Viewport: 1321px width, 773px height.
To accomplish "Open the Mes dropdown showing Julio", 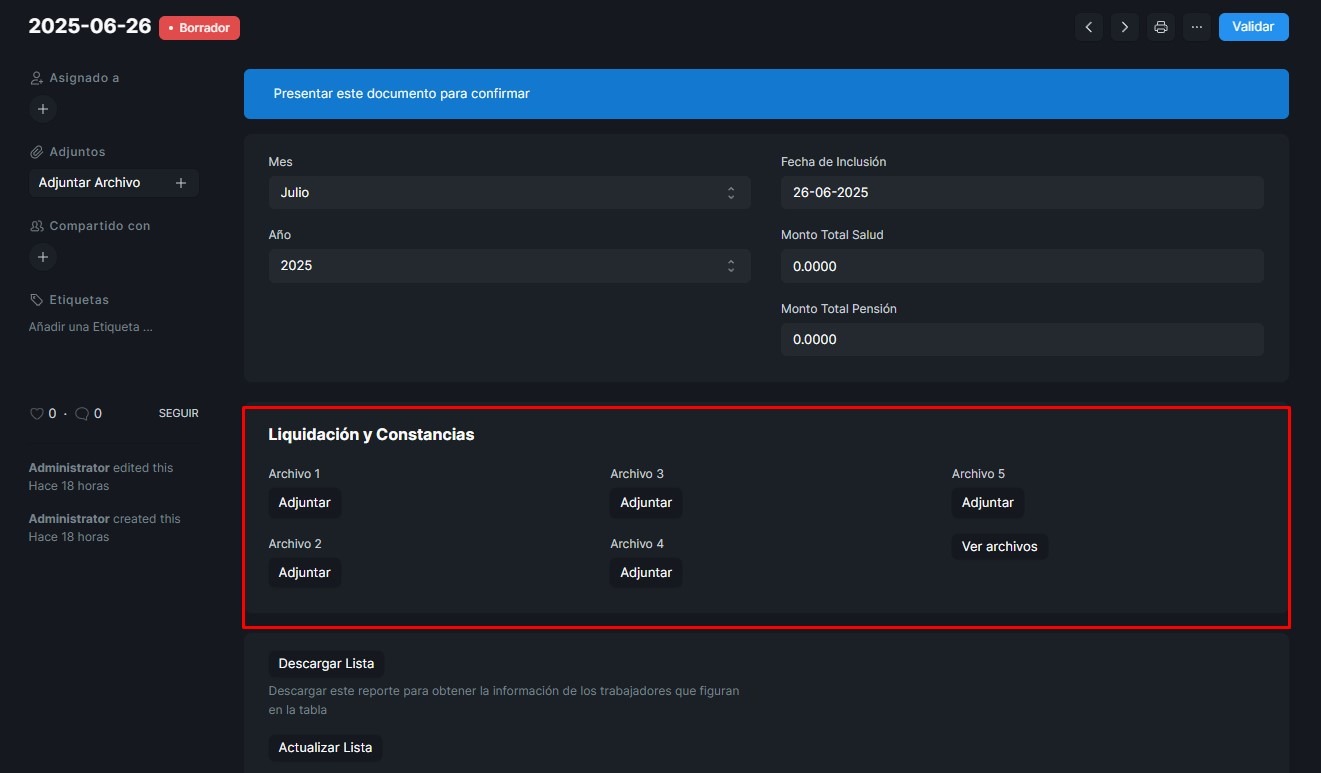I will pyautogui.click(x=509, y=192).
